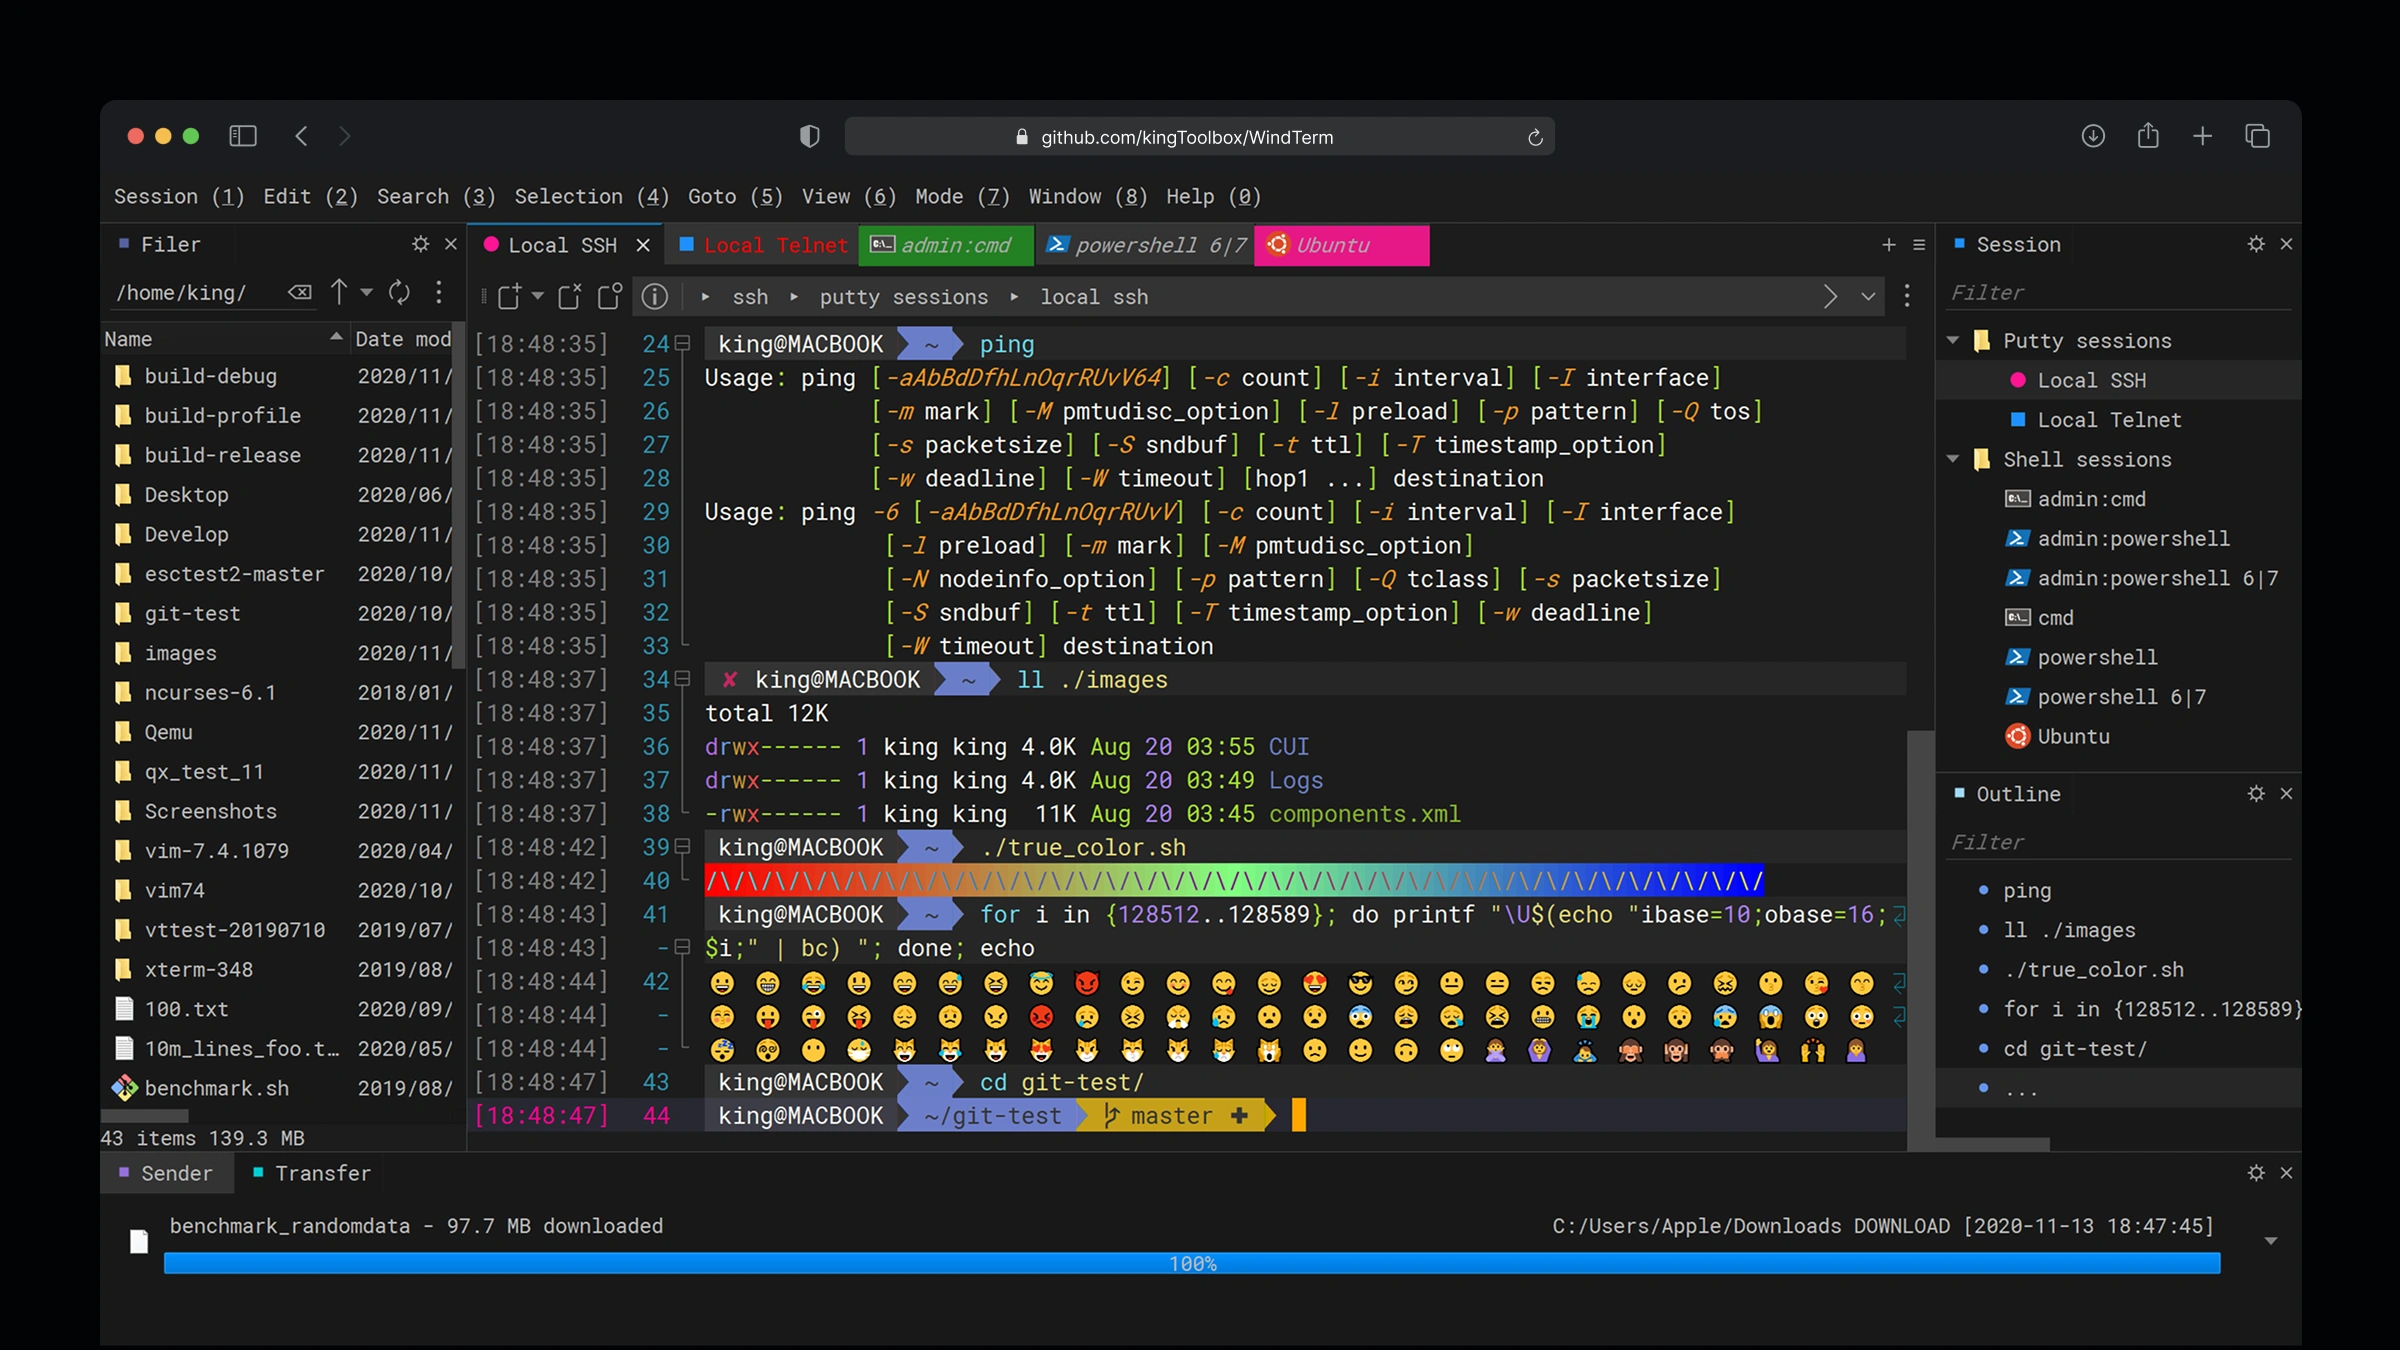Show the browser tab overview icon
Screen dimensions: 2400x1350
2257,136
